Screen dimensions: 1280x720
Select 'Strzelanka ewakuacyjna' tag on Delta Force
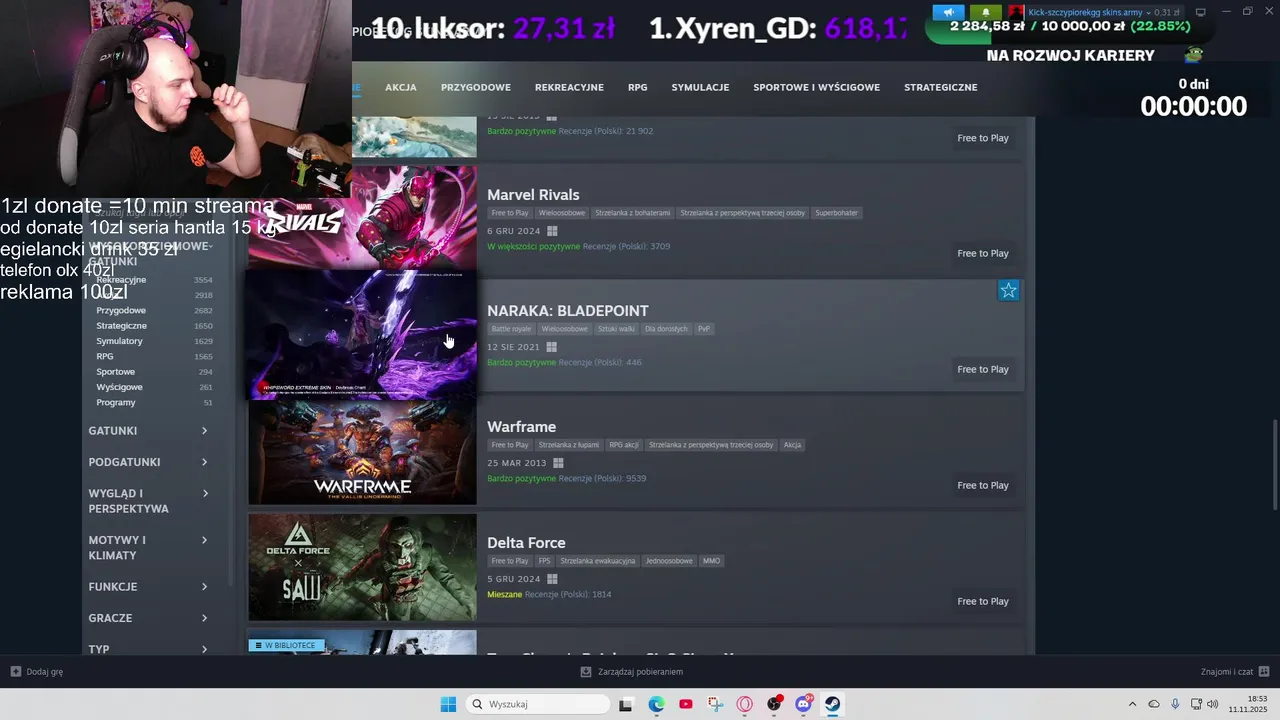598,561
